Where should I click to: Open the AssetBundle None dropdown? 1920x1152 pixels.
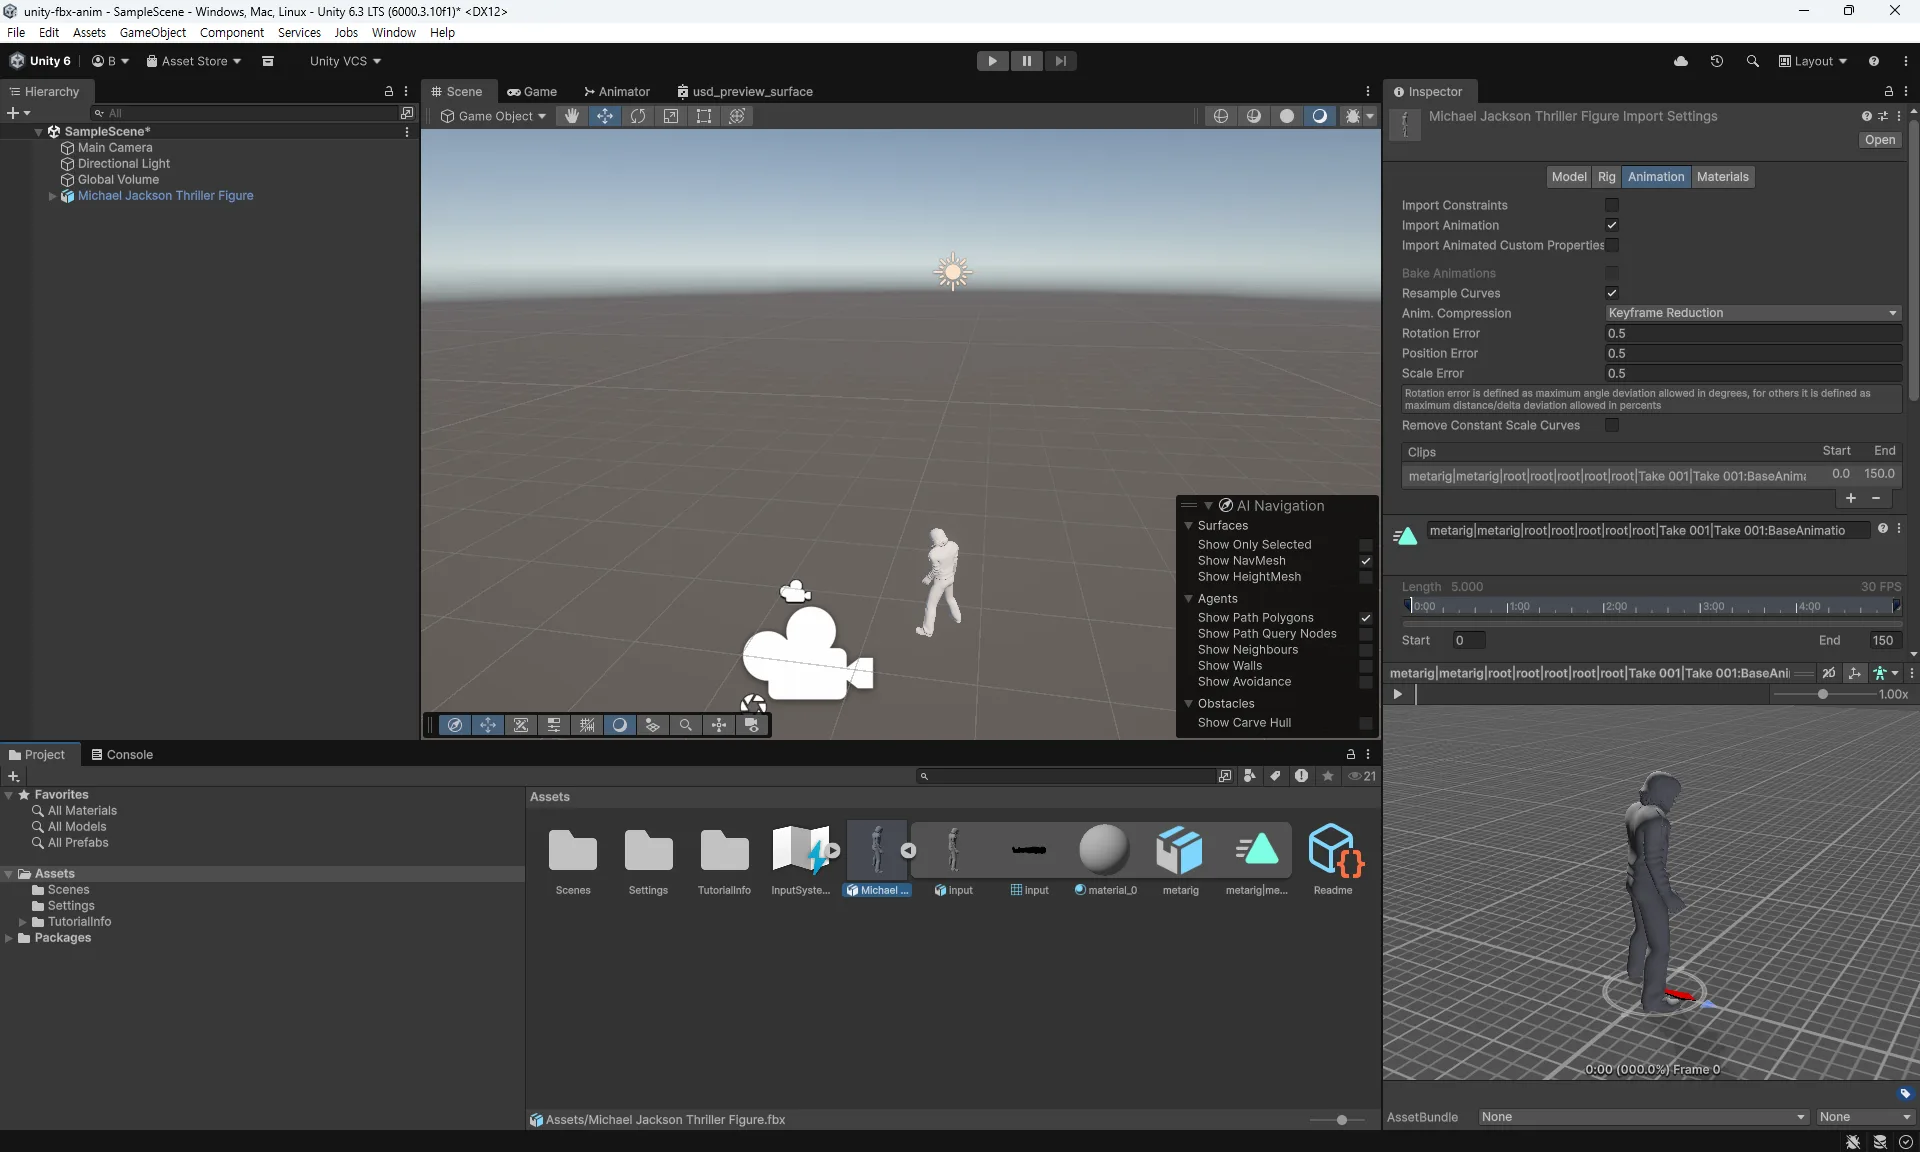click(x=1644, y=1117)
